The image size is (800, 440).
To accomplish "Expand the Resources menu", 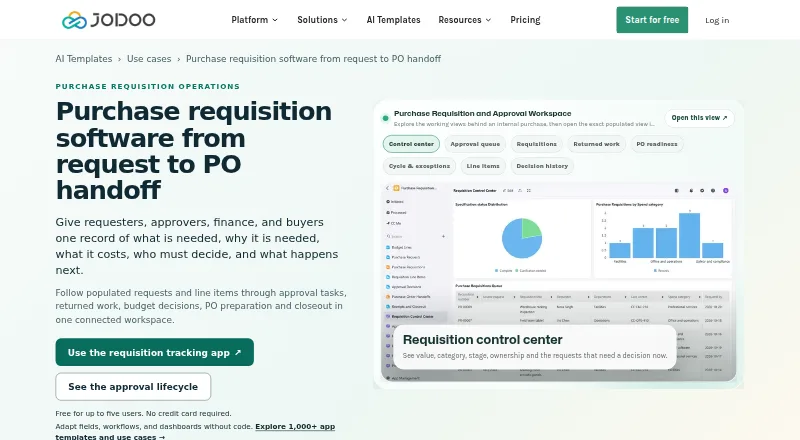I will coord(465,20).
